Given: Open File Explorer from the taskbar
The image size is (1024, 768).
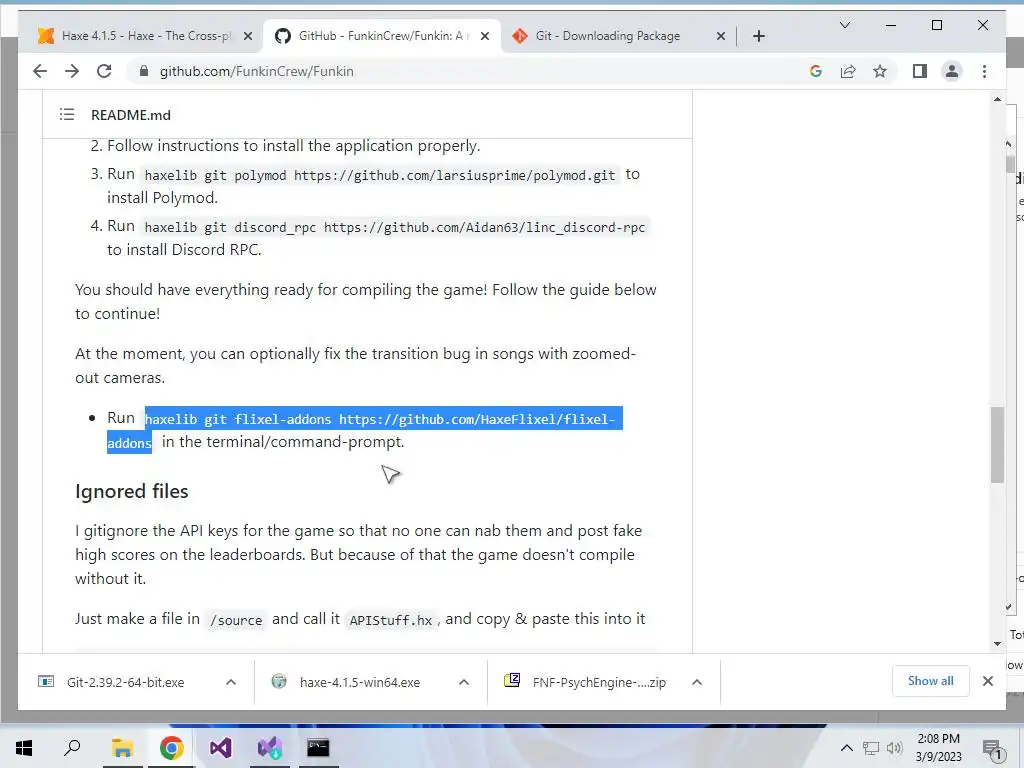Looking at the screenshot, I should pyautogui.click(x=122, y=748).
